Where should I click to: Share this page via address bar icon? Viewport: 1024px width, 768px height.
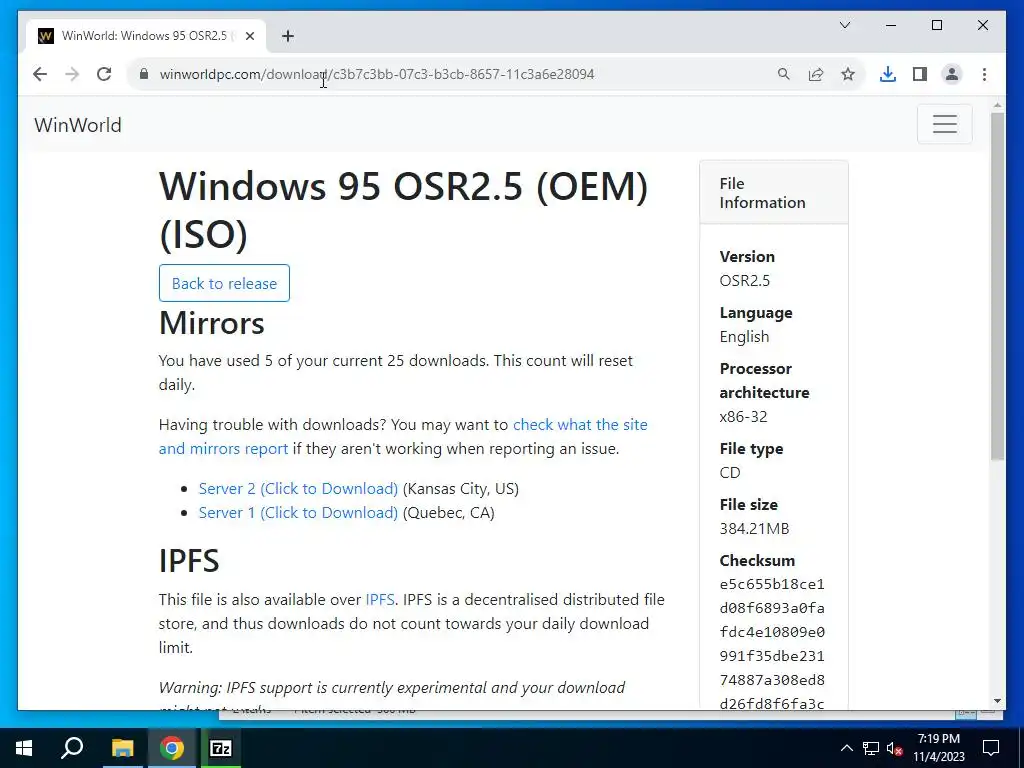pos(816,74)
